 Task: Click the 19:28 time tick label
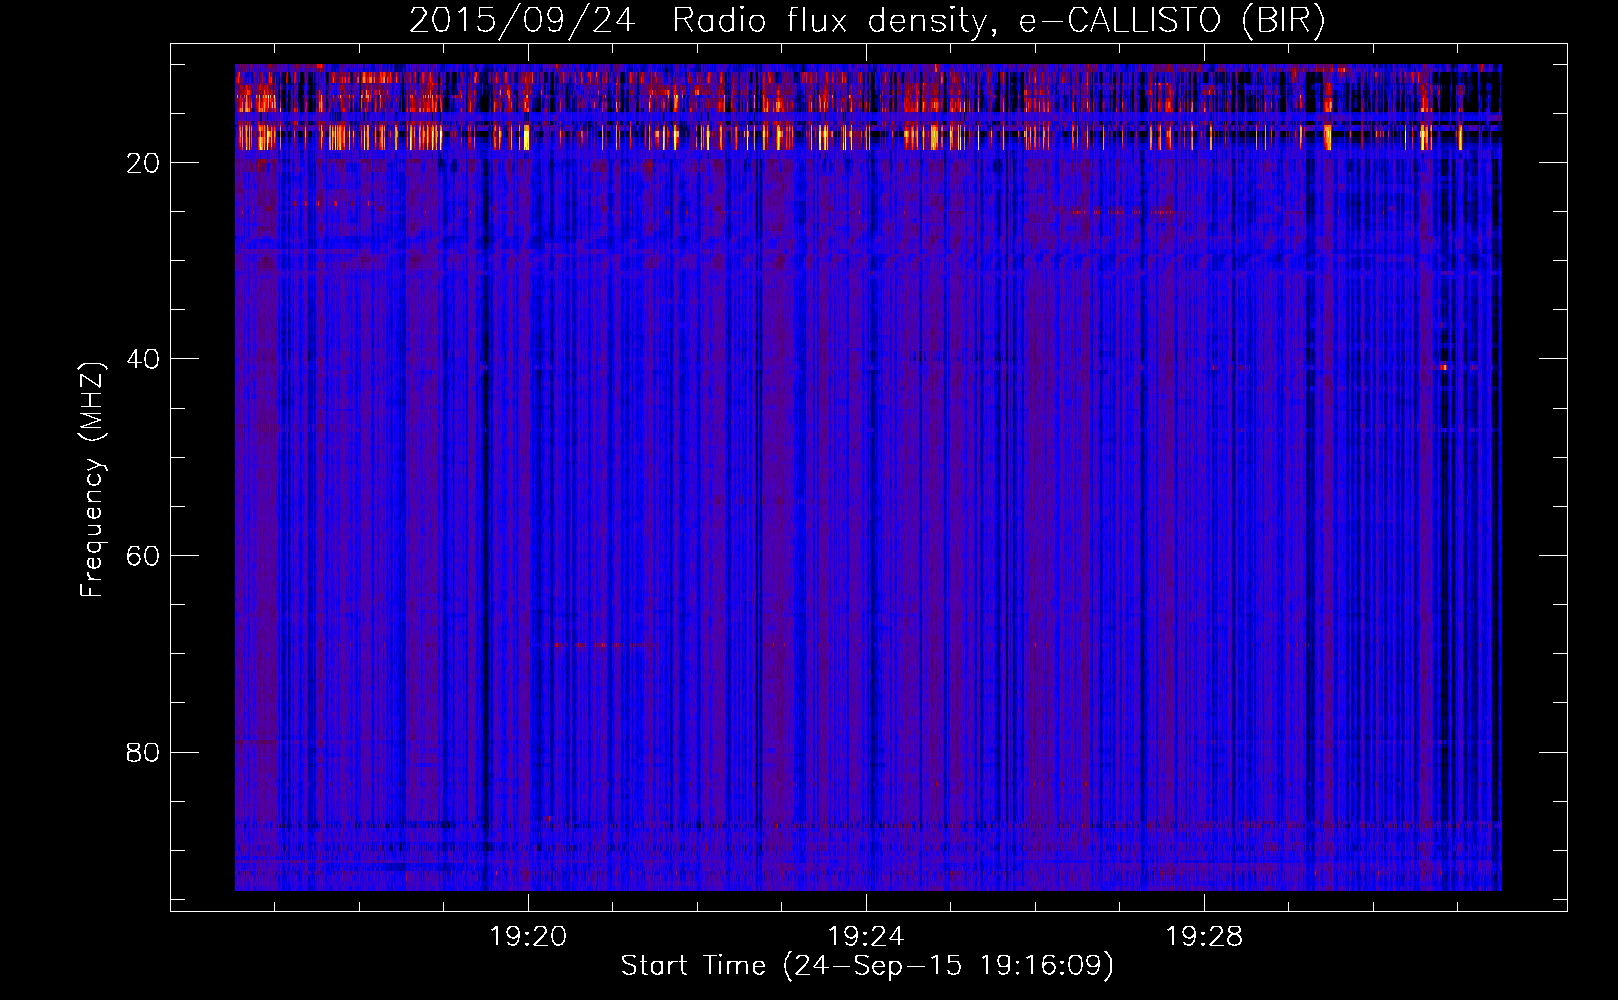pyautogui.click(x=1204, y=937)
